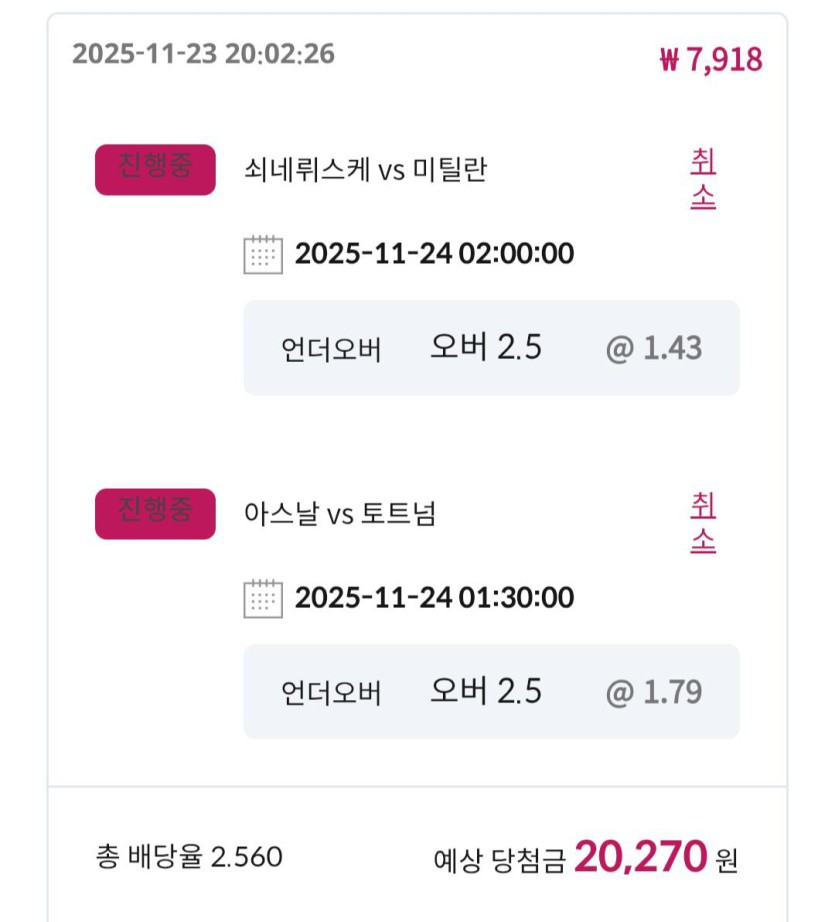Click the 01:30:00 kickoff date text
The width and height of the screenshot is (835, 922).
point(434,598)
